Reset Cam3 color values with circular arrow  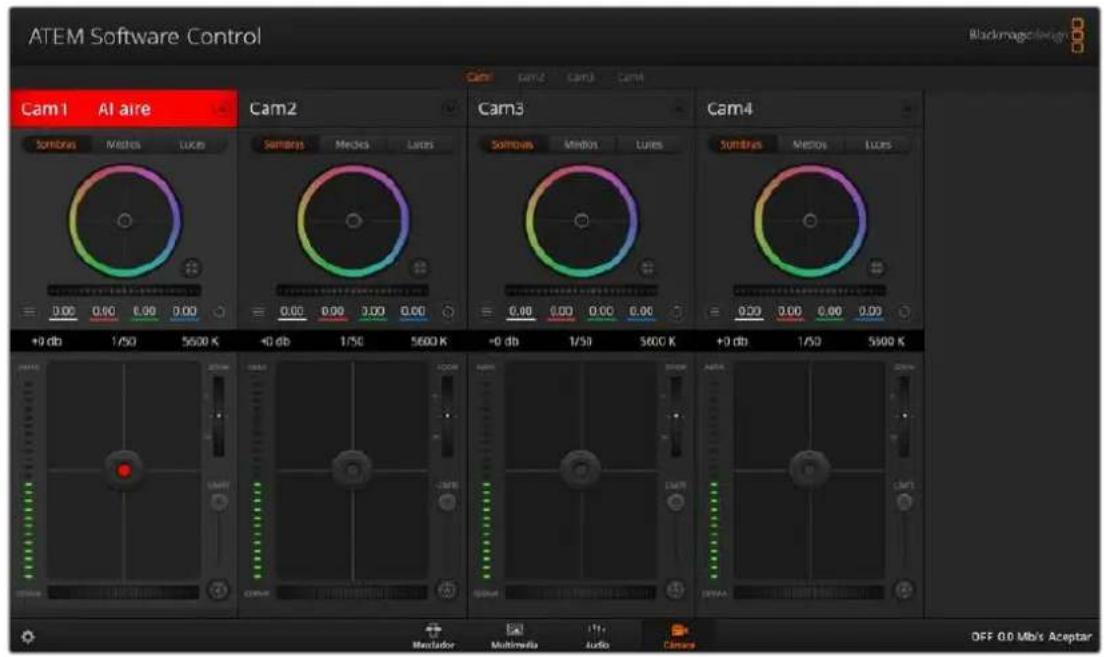coord(676,311)
